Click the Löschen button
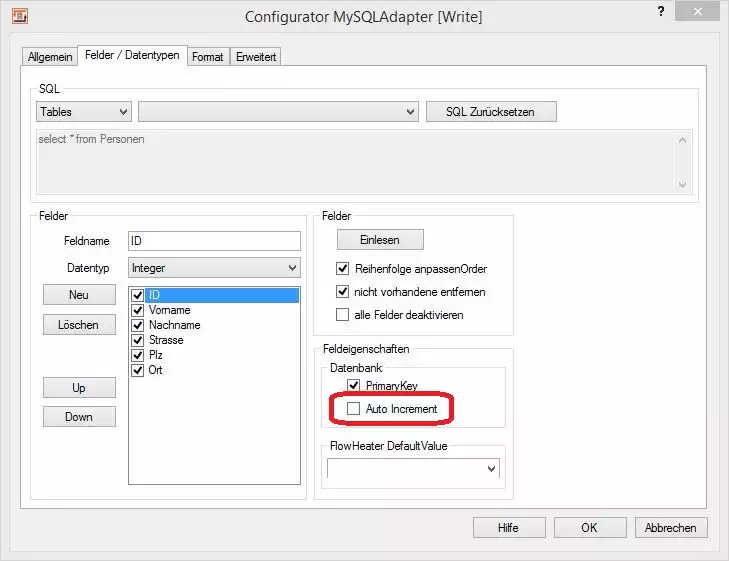Screen dimensions: 729x561 point(79,325)
